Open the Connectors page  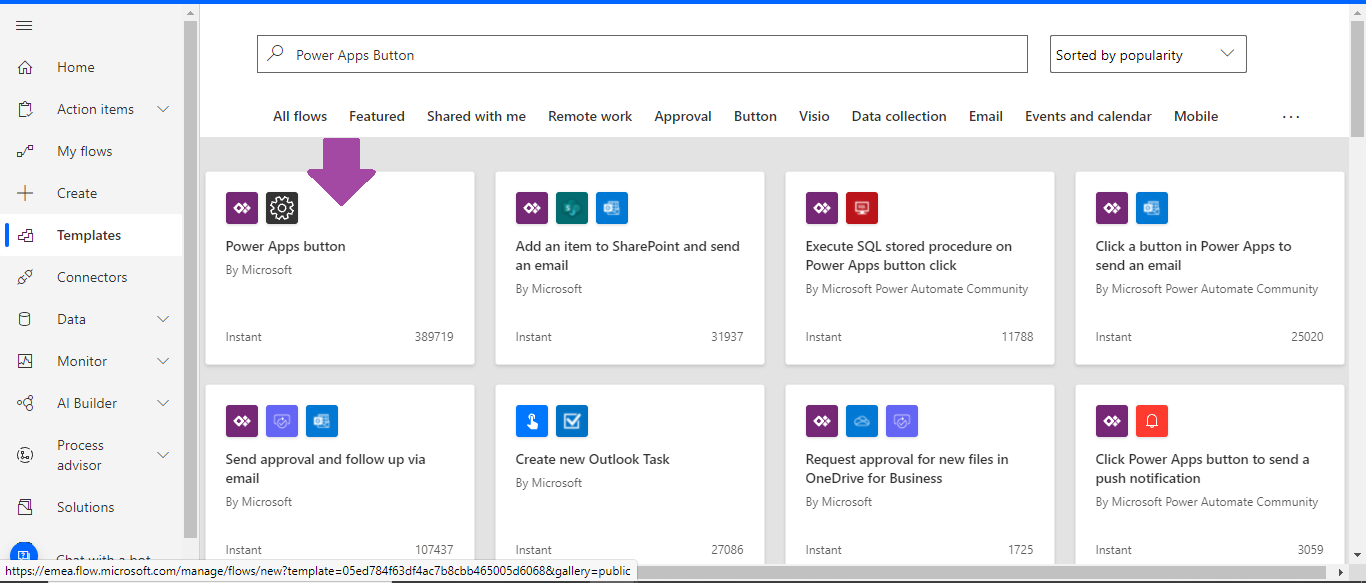91,277
